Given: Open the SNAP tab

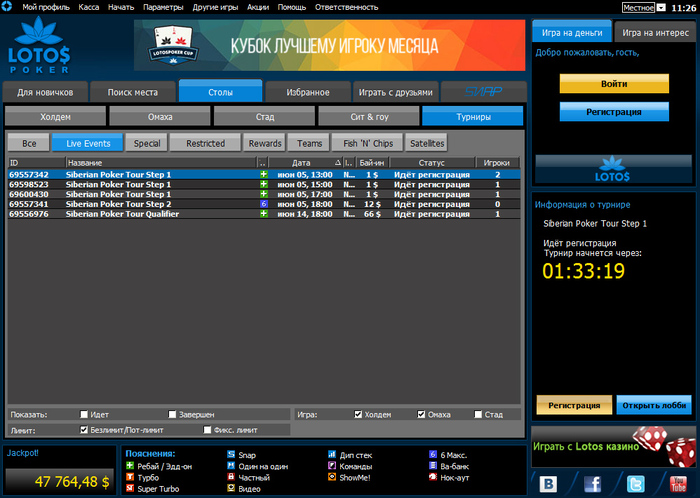Looking at the screenshot, I should click(483, 92).
